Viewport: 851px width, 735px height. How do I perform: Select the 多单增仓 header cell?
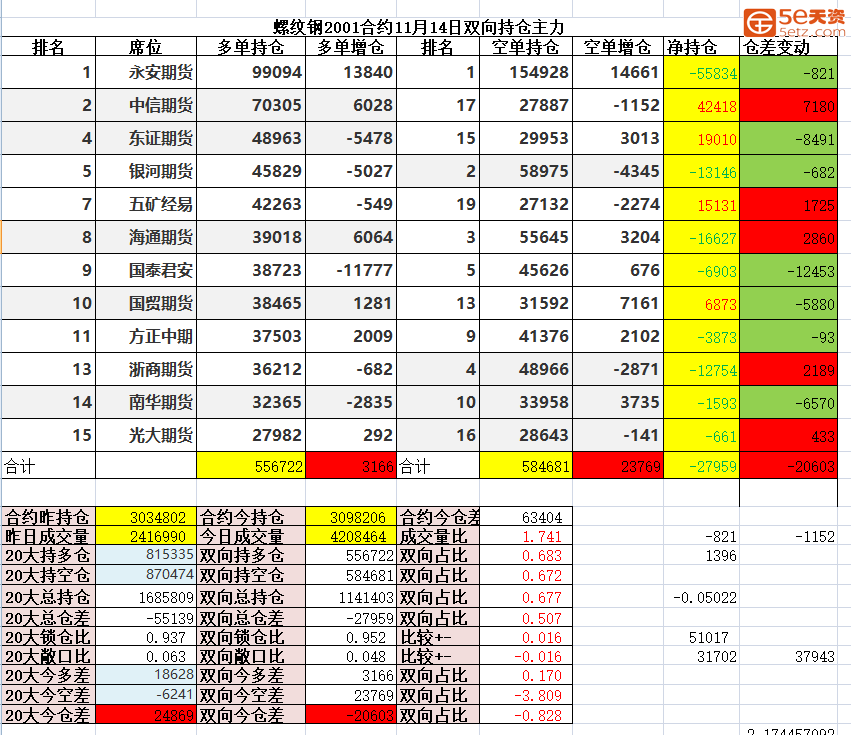pos(351,47)
